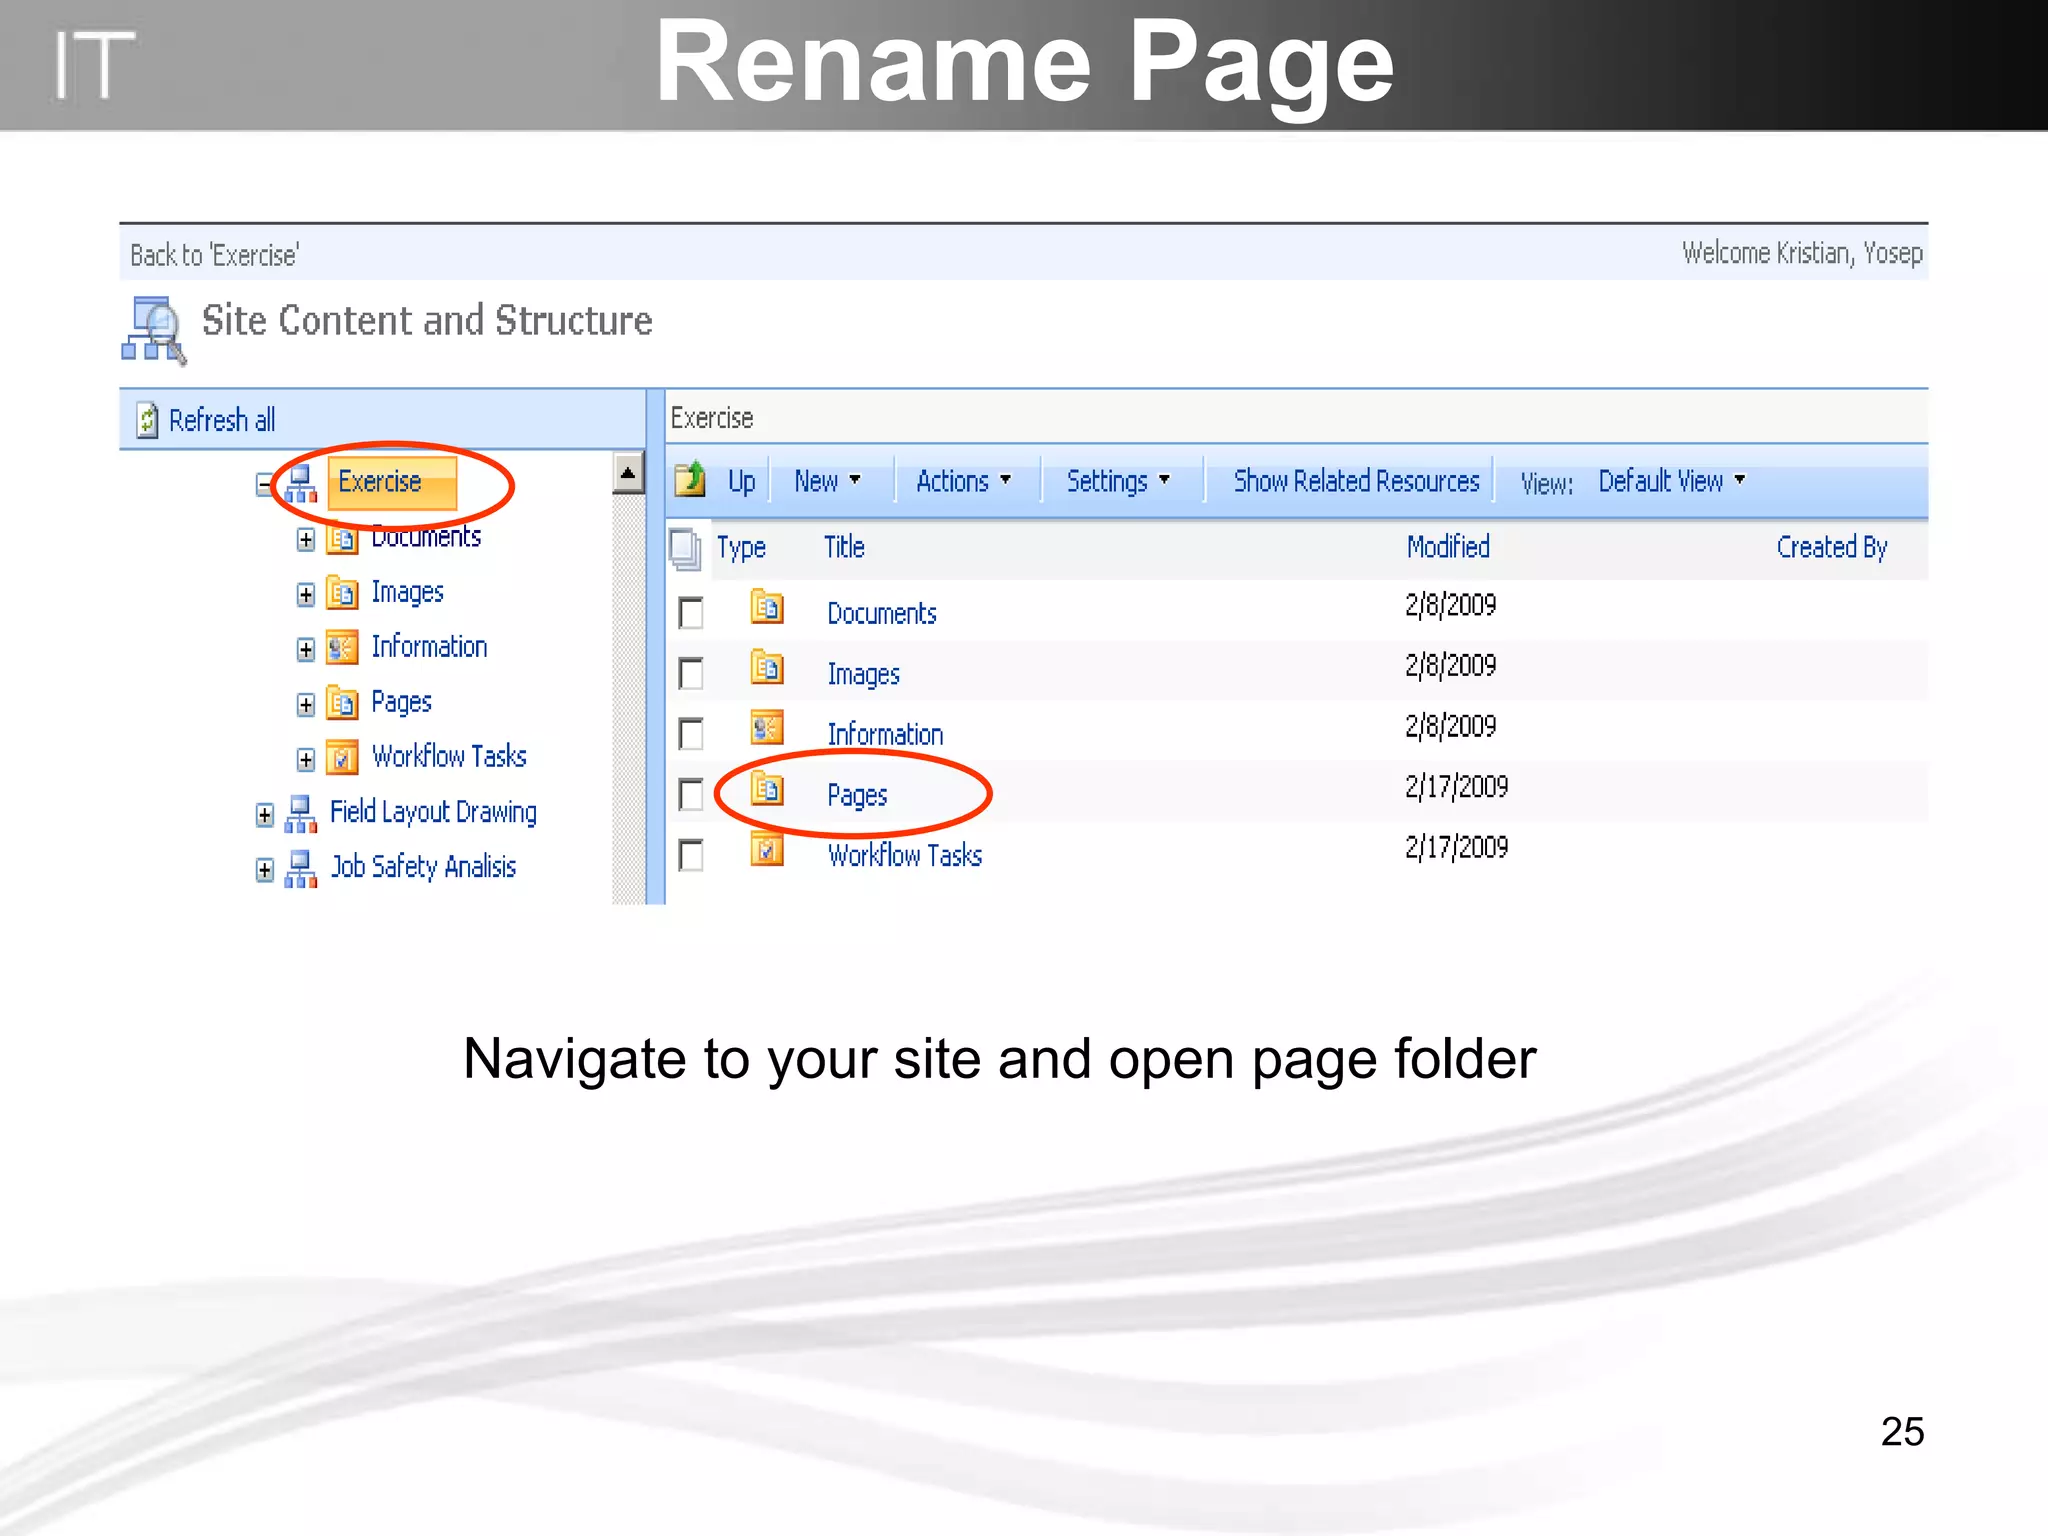Expand the Documents tree node

tap(306, 540)
